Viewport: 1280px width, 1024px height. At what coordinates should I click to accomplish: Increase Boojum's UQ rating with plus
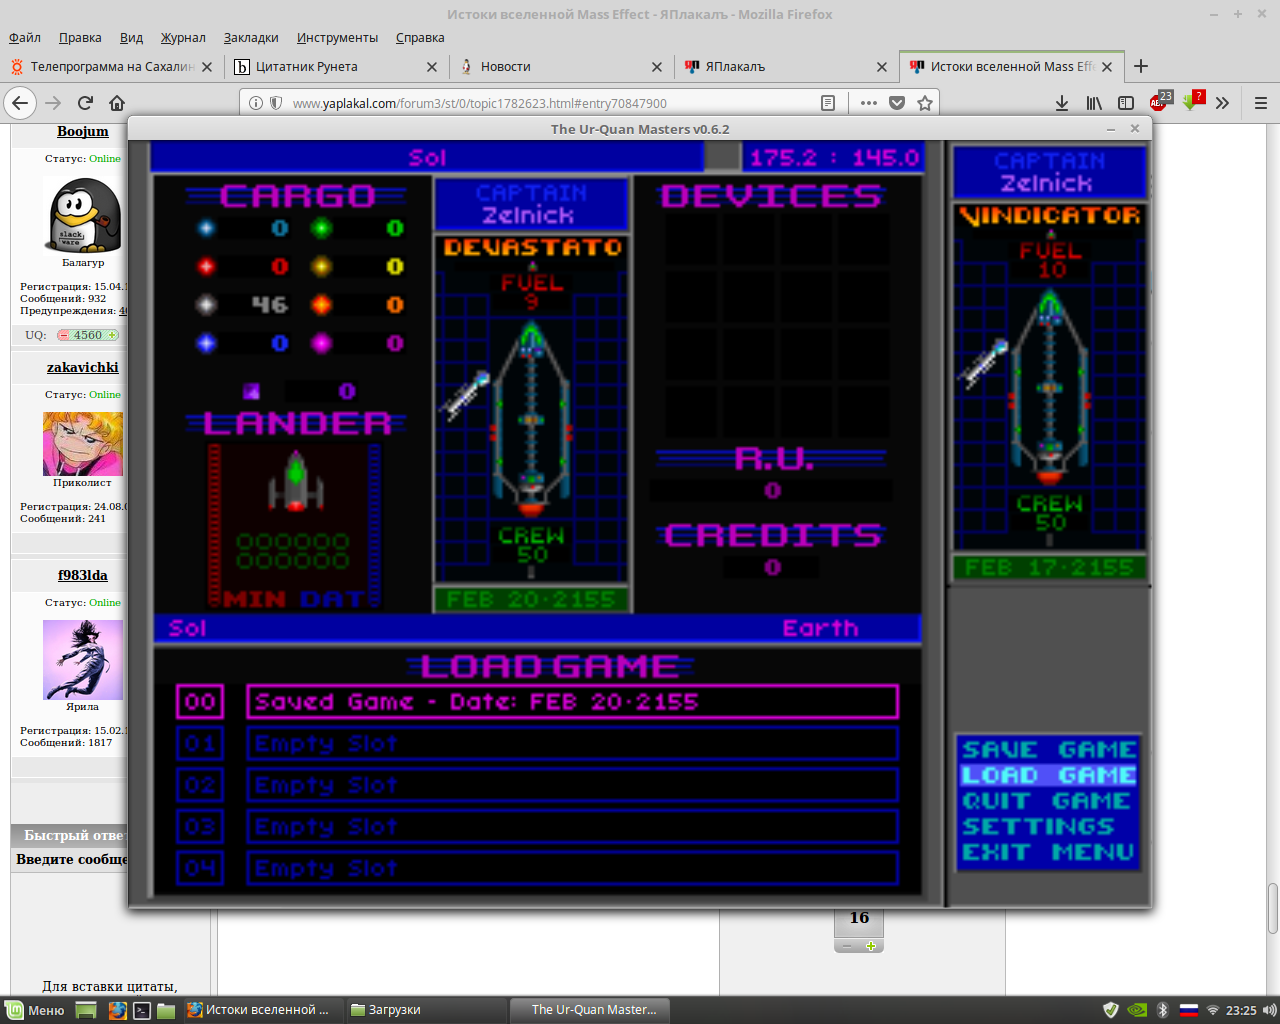tap(112, 335)
